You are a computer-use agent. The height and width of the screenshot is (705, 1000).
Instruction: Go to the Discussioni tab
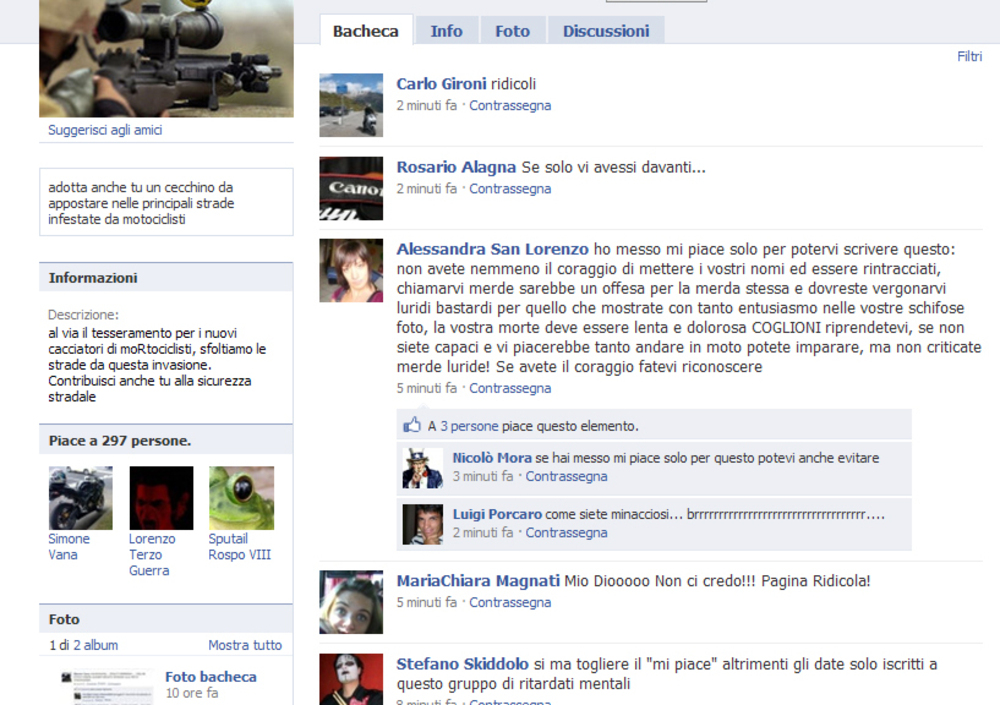tap(606, 31)
